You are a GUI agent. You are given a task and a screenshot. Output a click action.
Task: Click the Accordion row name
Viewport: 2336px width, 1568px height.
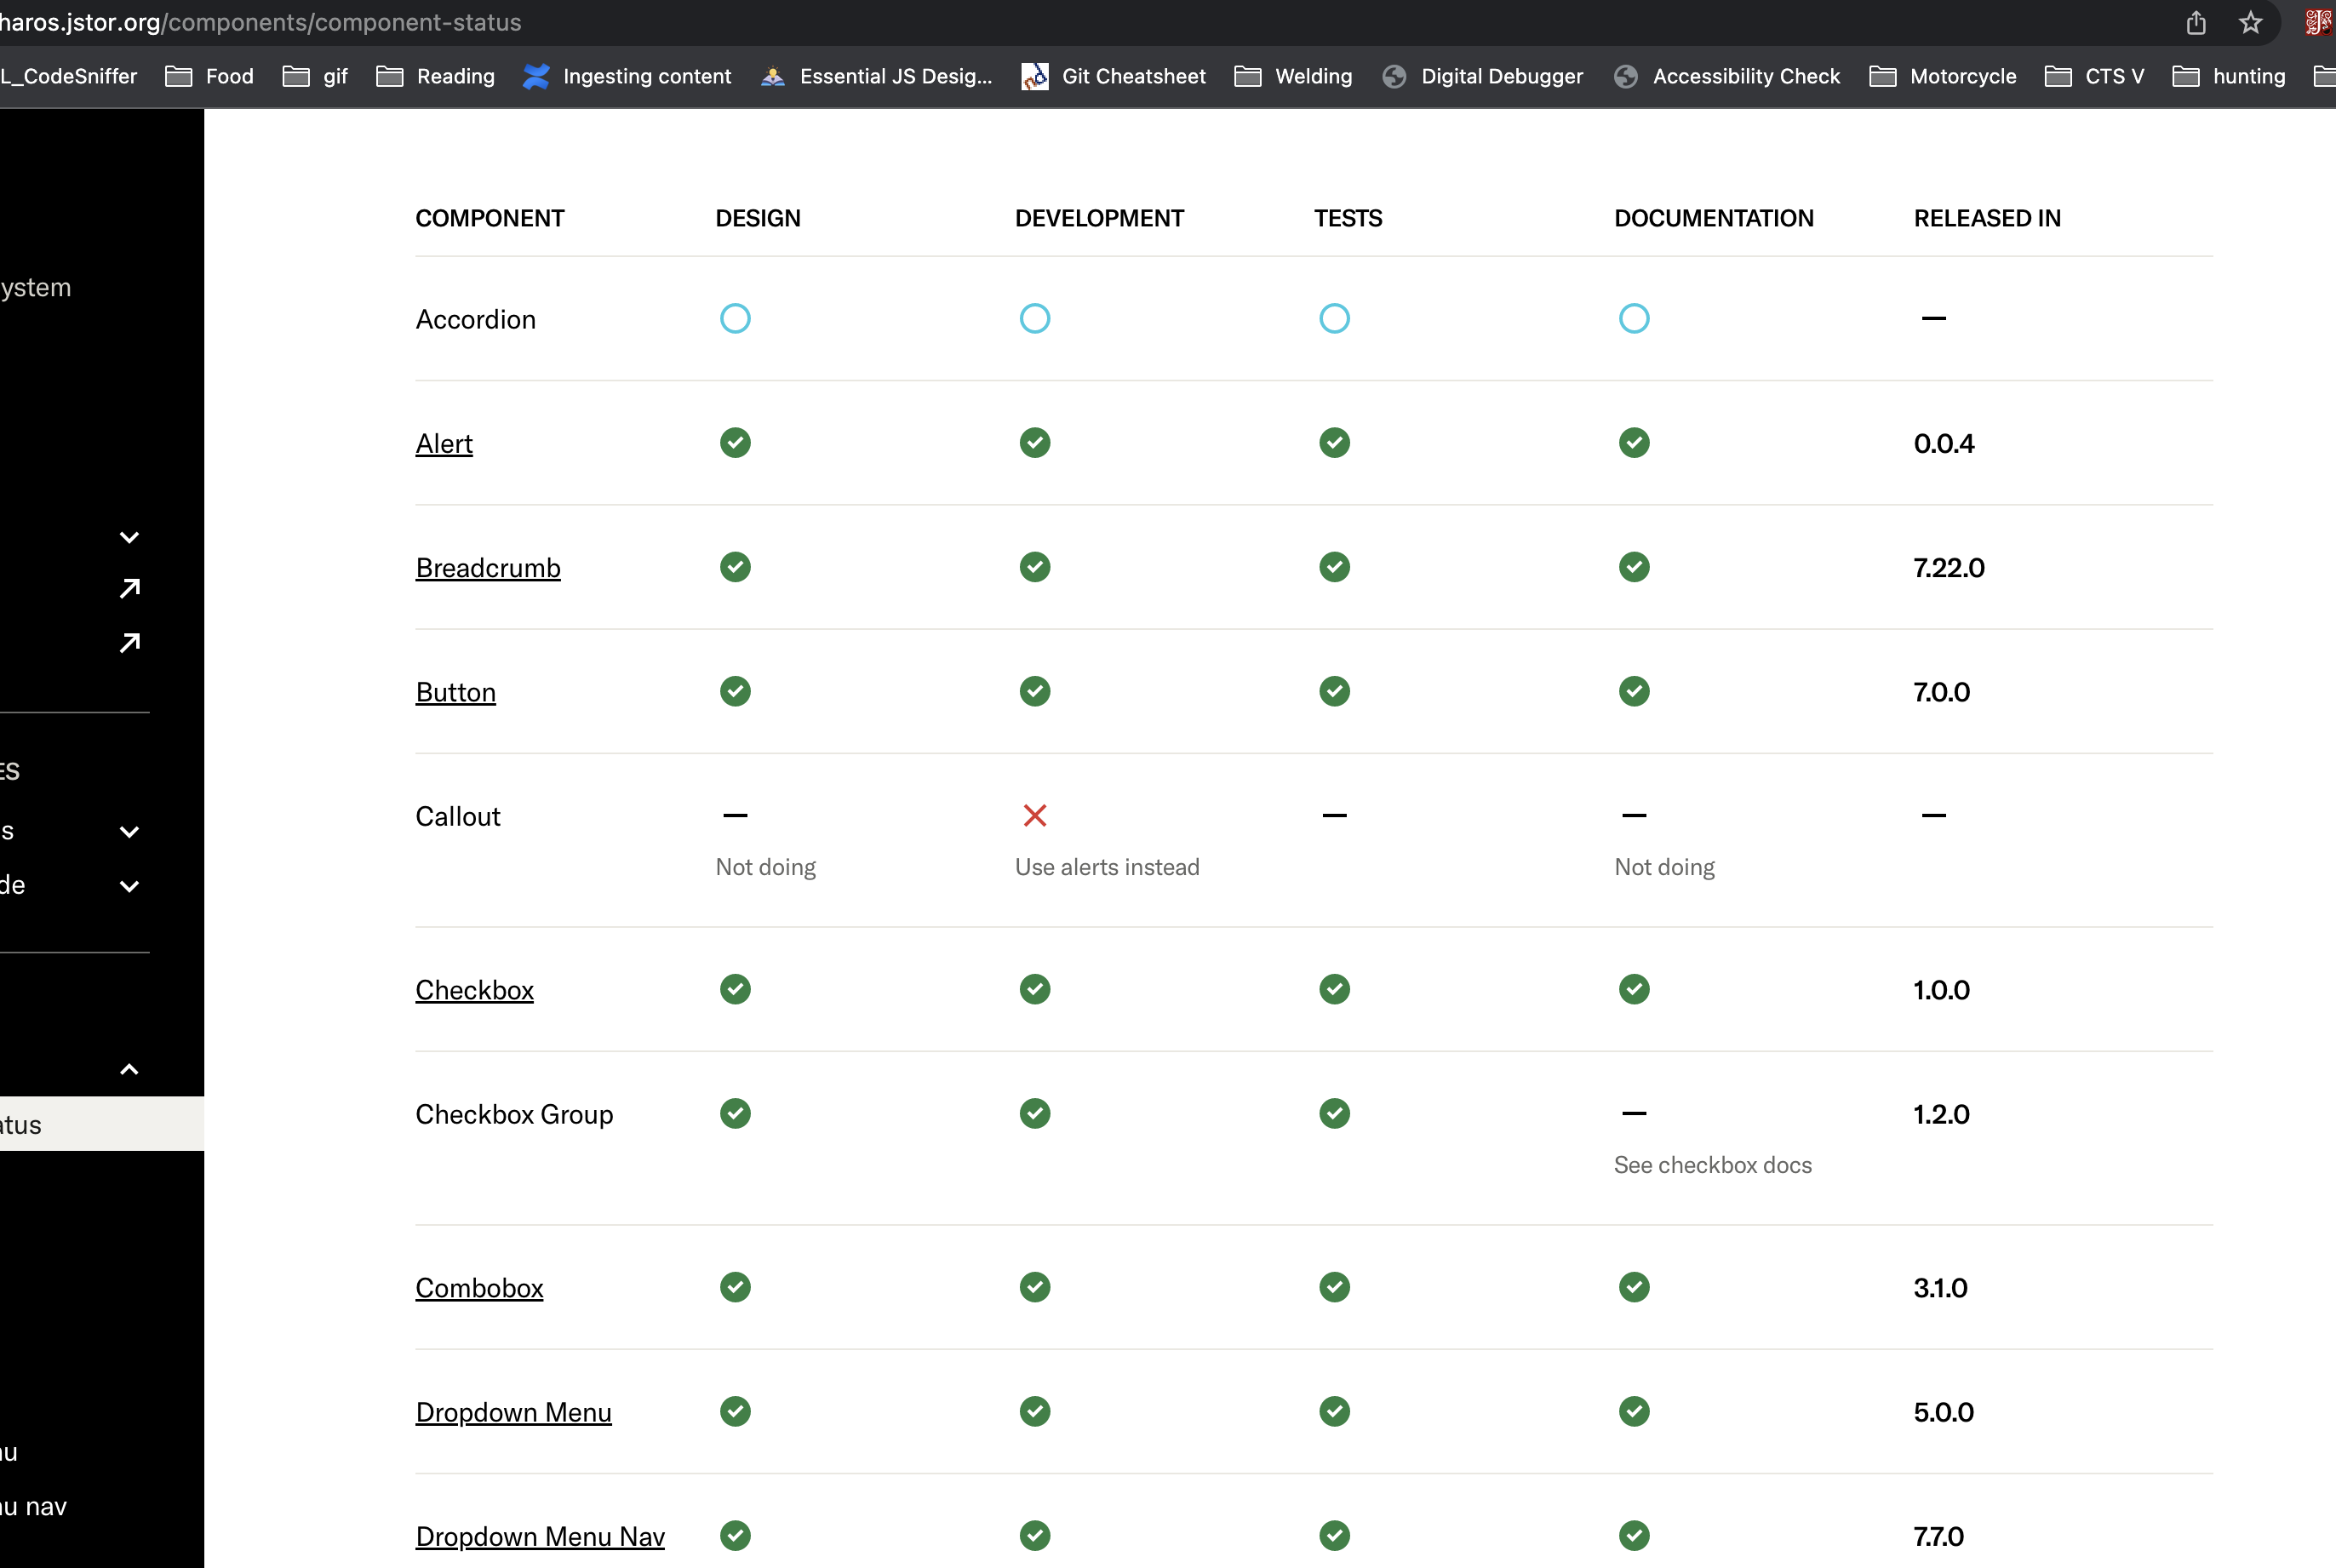[476, 319]
